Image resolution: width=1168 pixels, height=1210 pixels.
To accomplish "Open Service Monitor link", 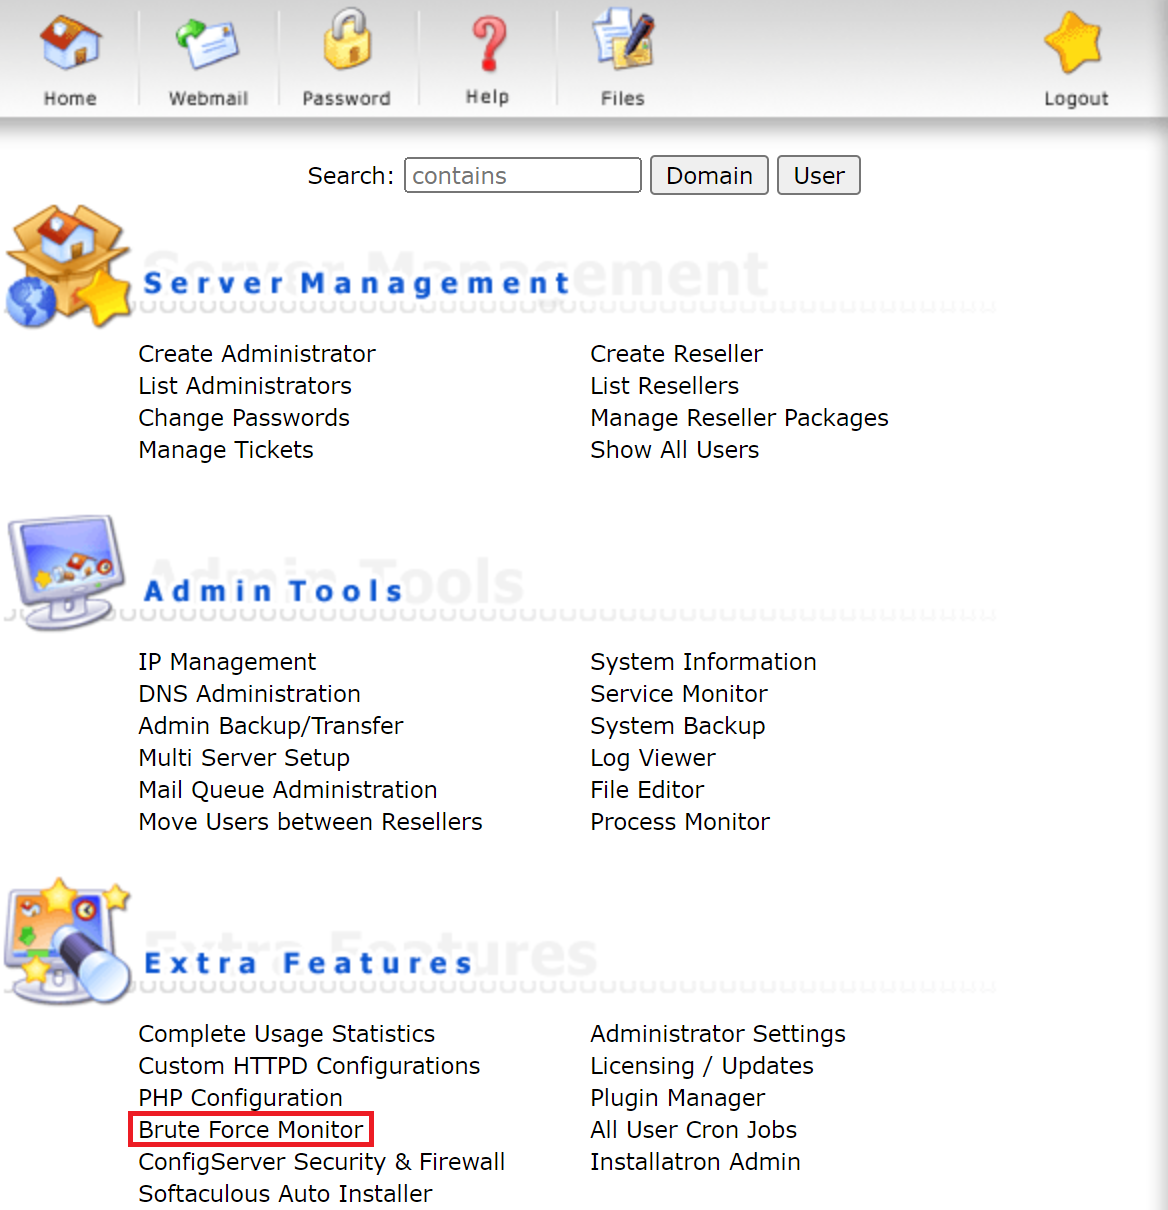I will pos(679,694).
